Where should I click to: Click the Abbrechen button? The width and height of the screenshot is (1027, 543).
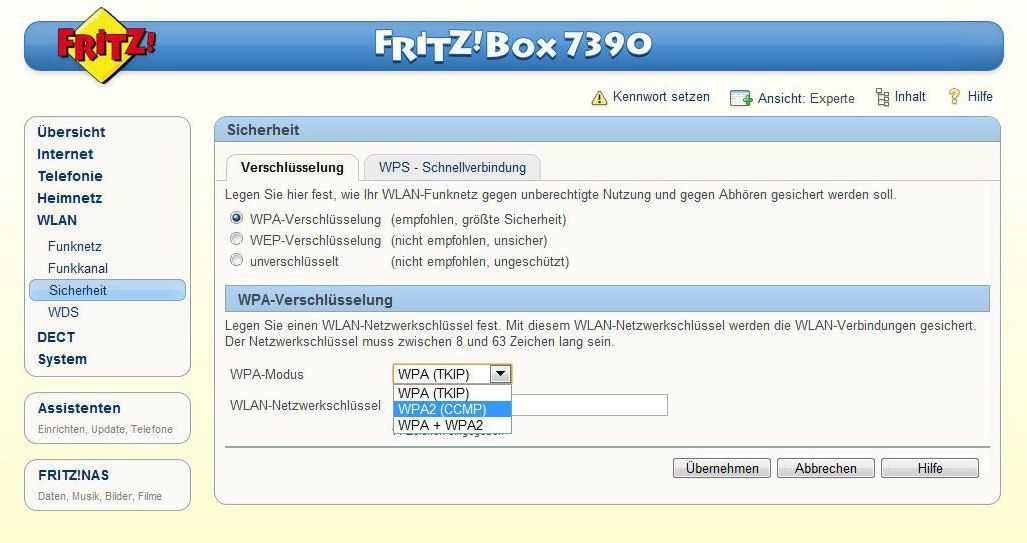(x=826, y=468)
